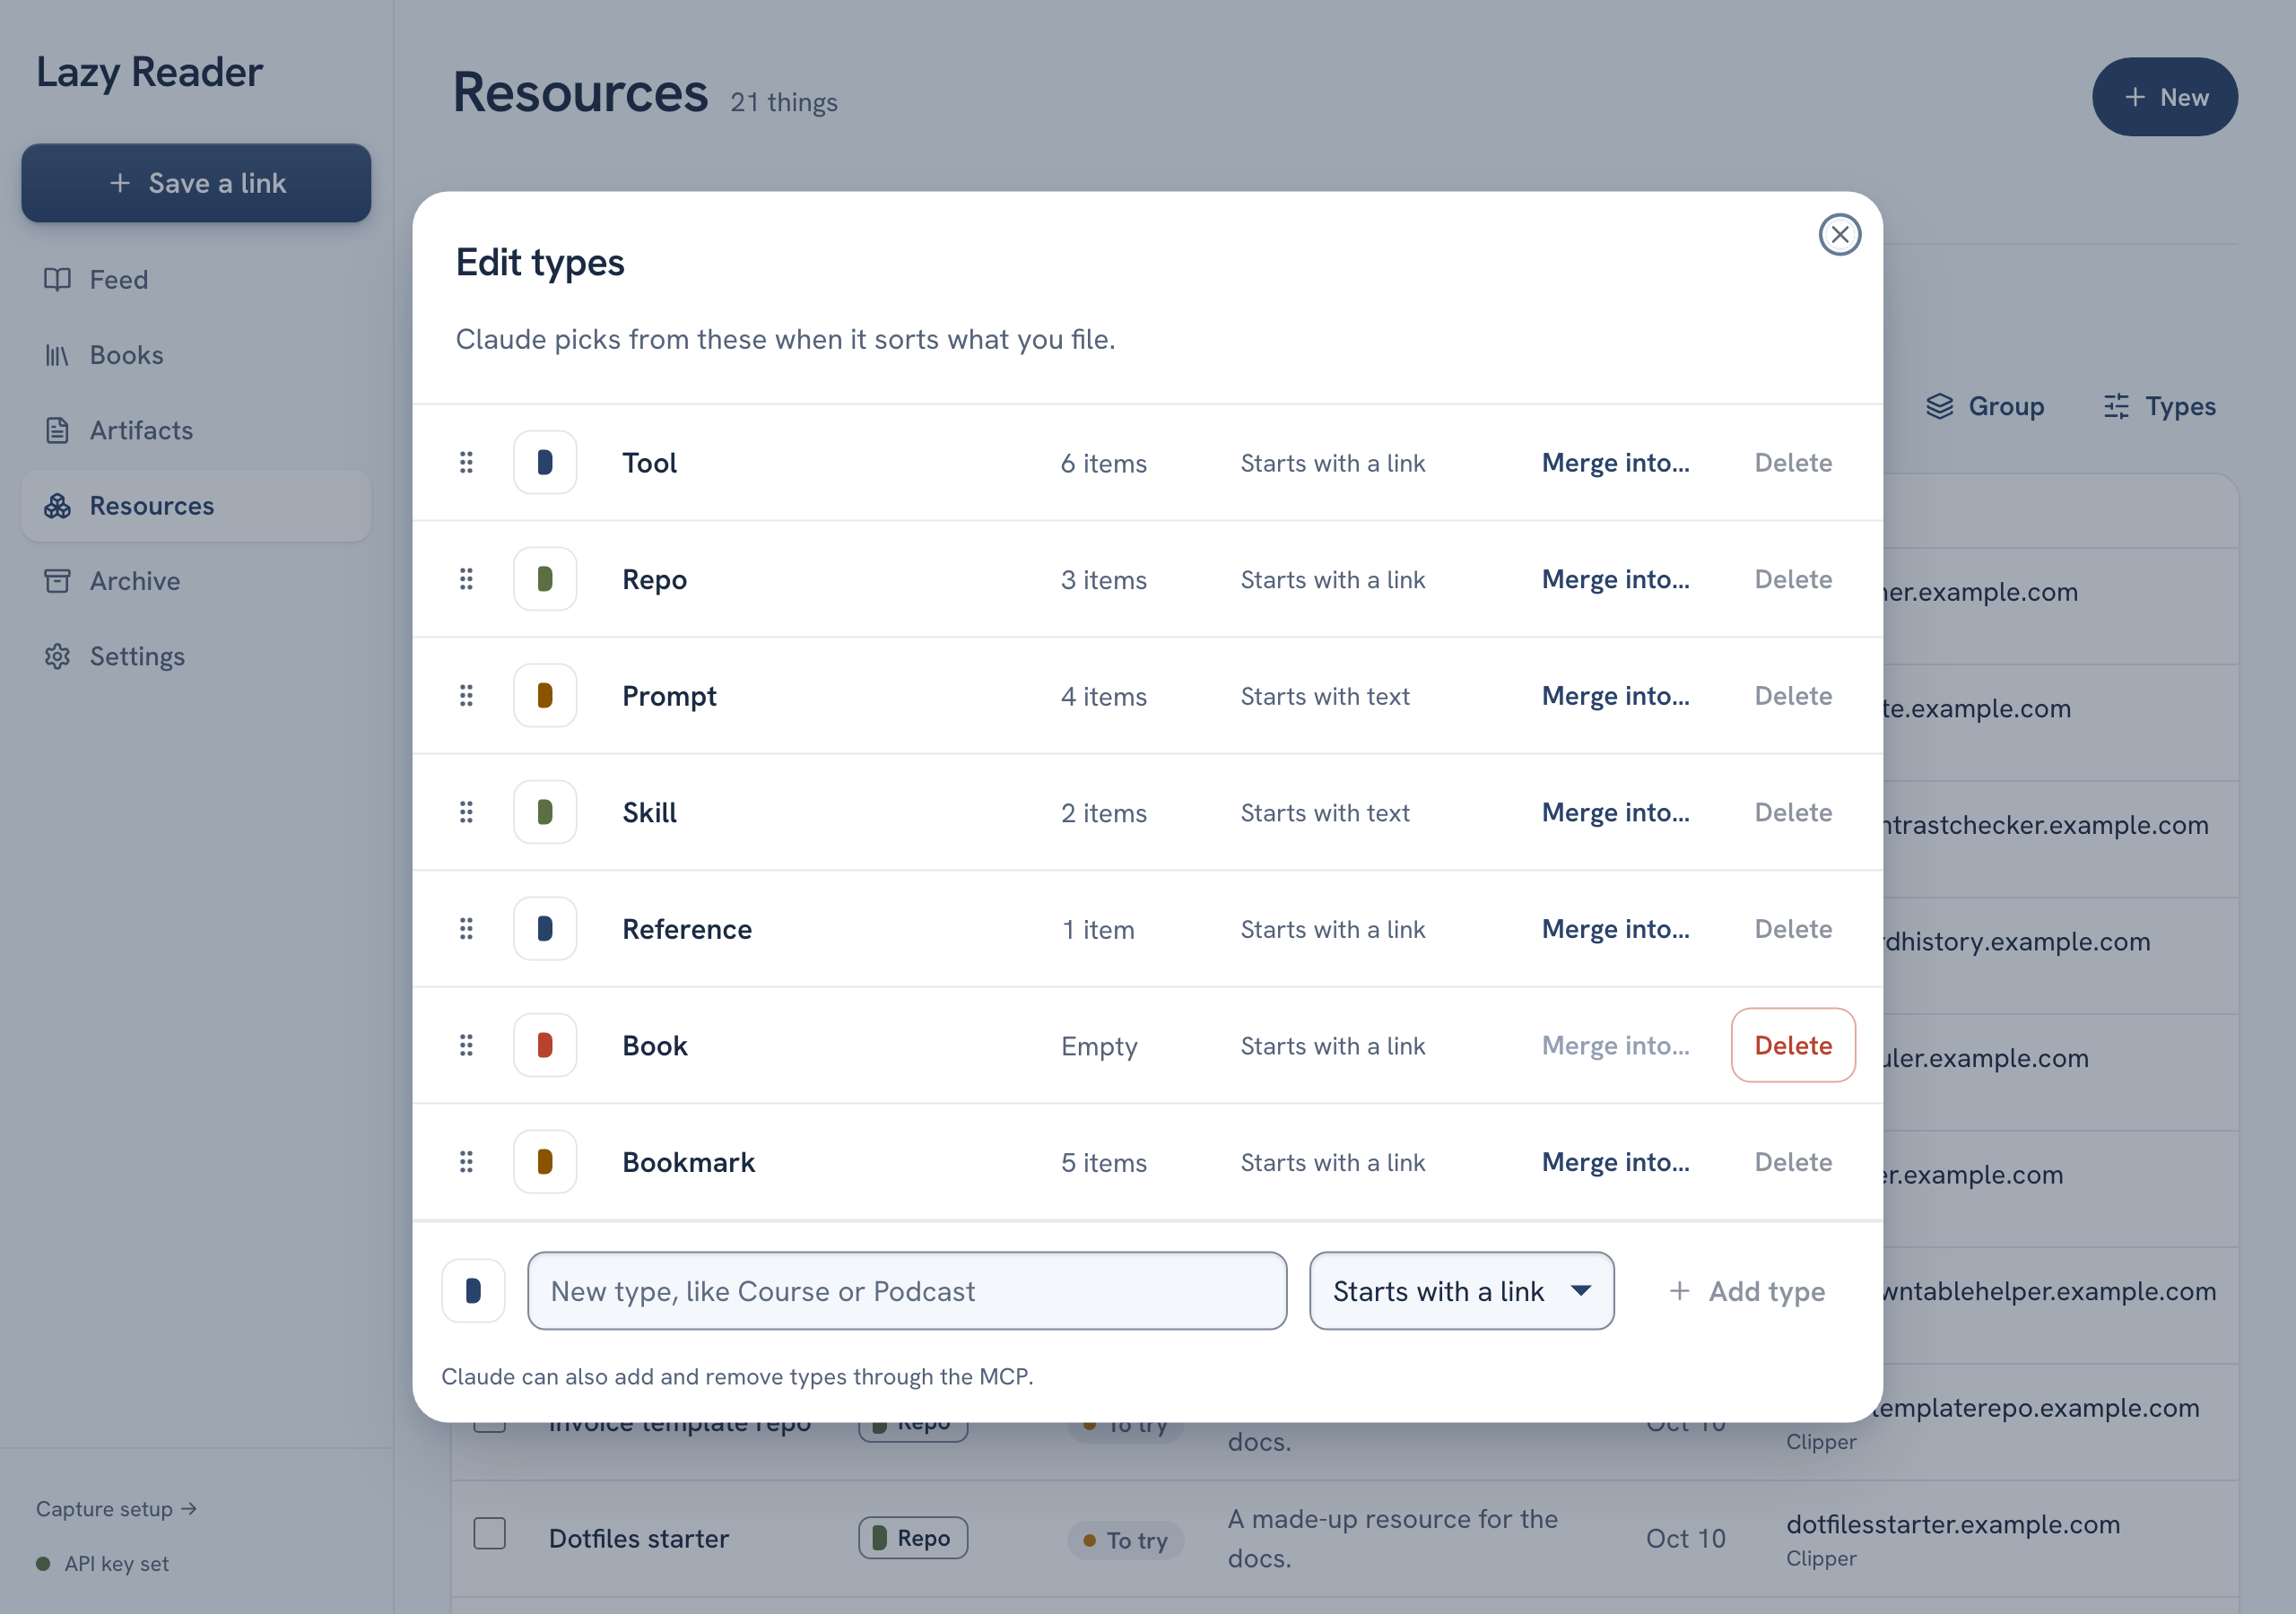Delete the empty Book type

point(1793,1045)
